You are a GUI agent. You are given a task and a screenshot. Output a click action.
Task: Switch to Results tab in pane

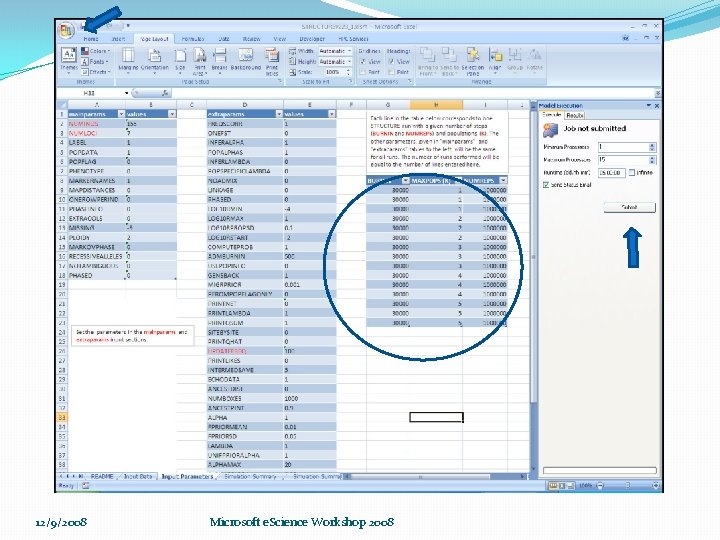(x=574, y=115)
